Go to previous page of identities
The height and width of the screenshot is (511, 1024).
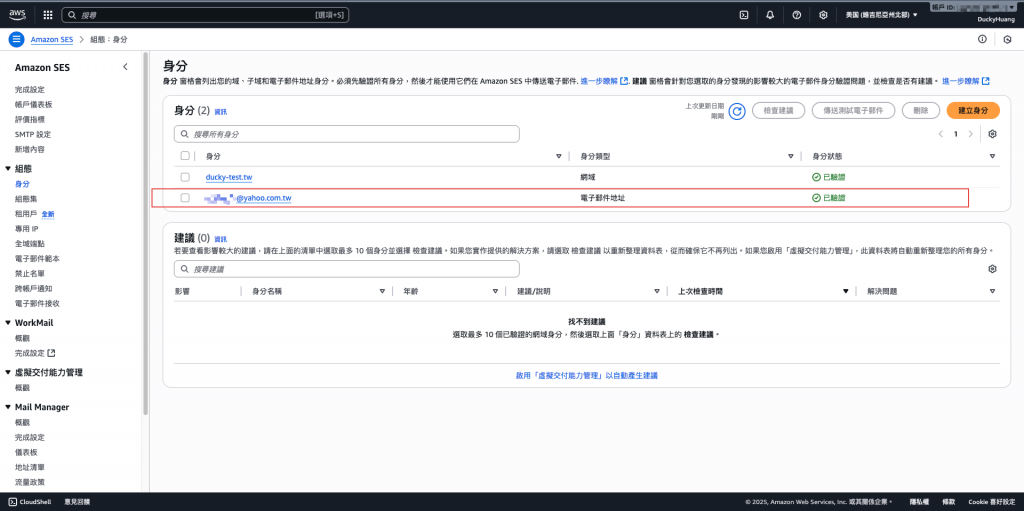[x=940, y=134]
